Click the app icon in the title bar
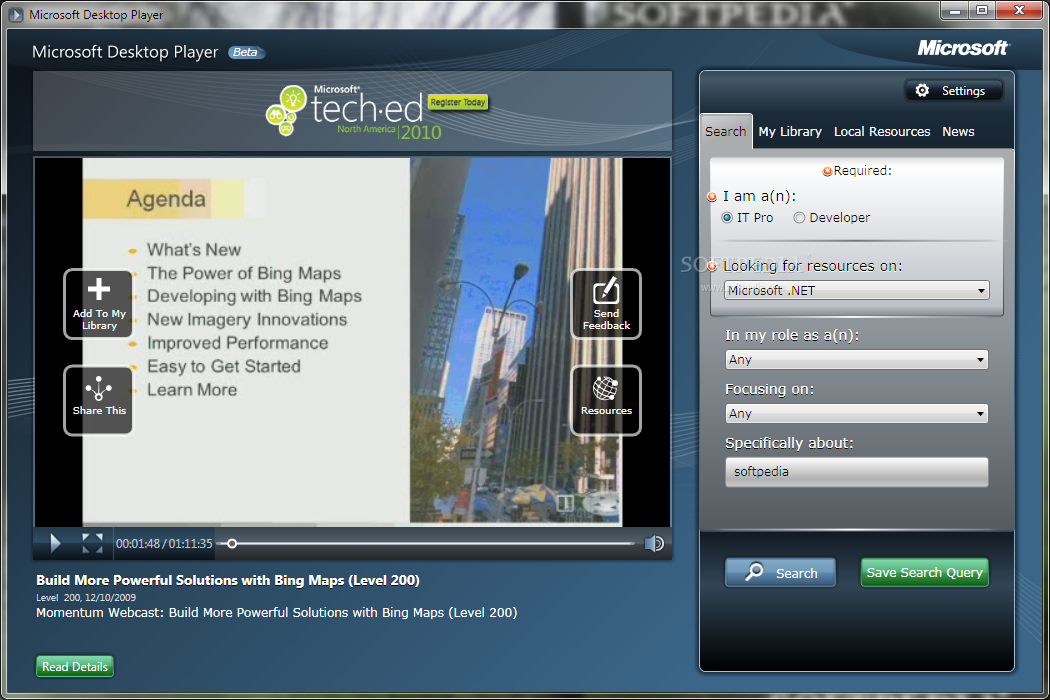Viewport: 1050px width, 700px height. pyautogui.click(x=16, y=14)
